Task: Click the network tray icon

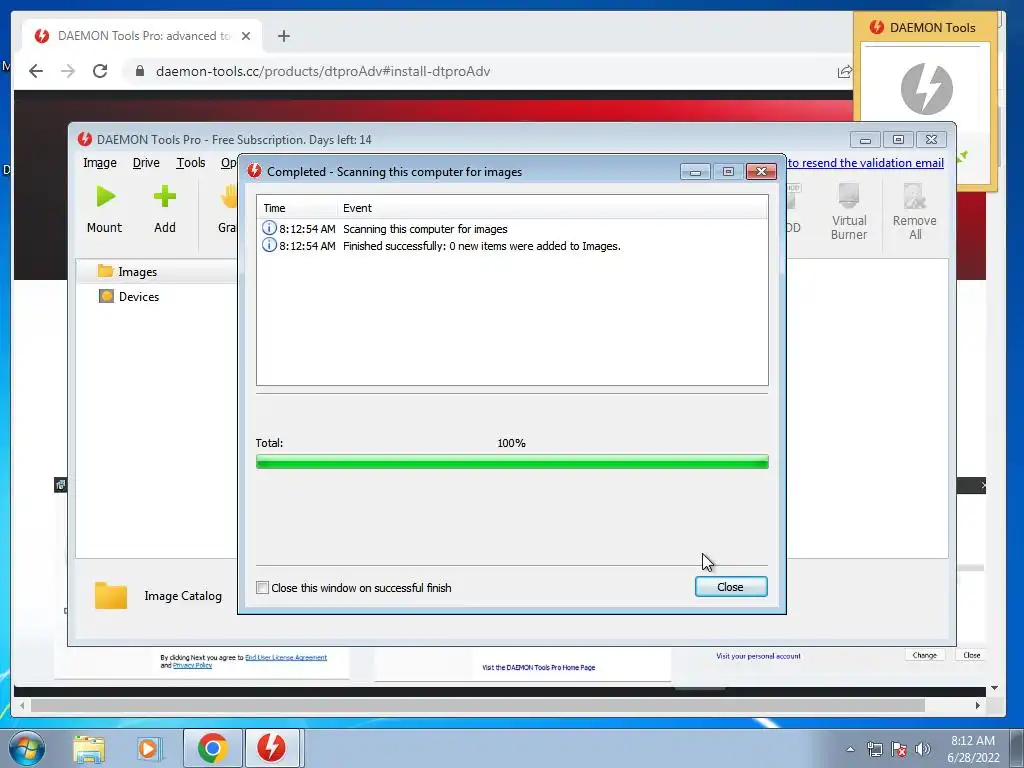Action: point(874,749)
